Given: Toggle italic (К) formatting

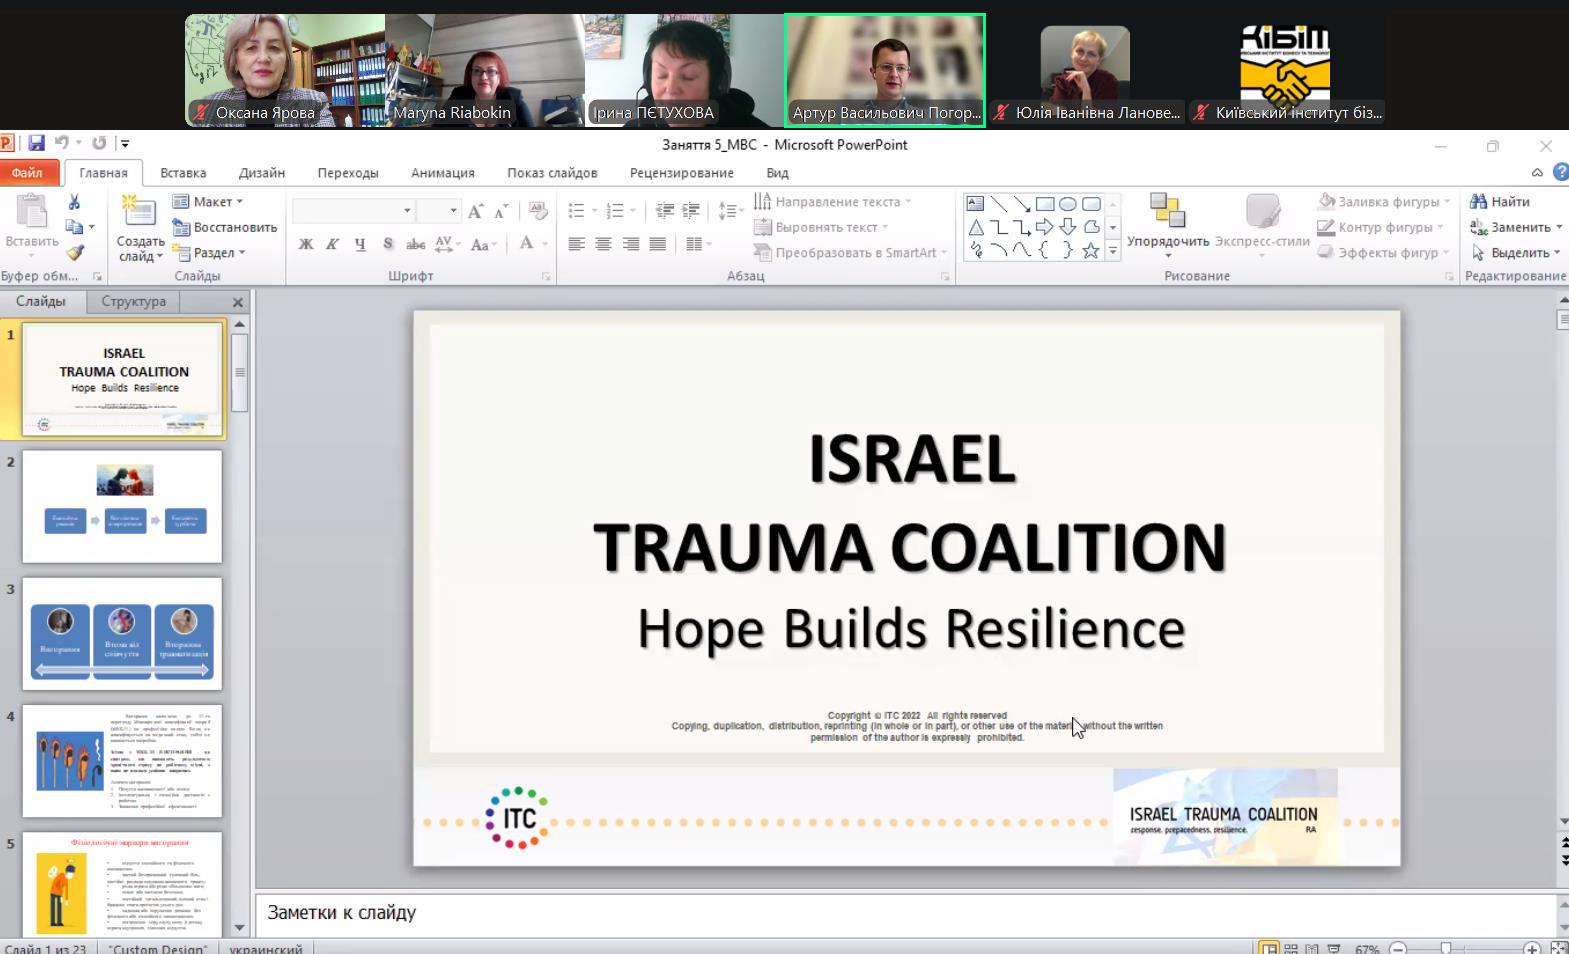Looking at the screenshot, I should pyautogui.click(x=333, y=244).
